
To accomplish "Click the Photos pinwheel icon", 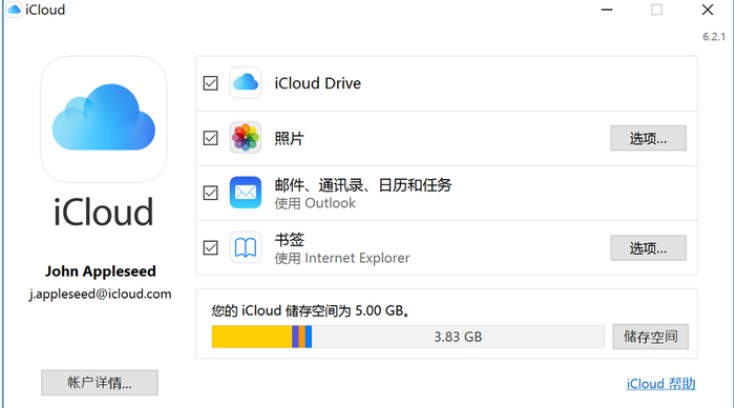I will click(x=245, y=138).
